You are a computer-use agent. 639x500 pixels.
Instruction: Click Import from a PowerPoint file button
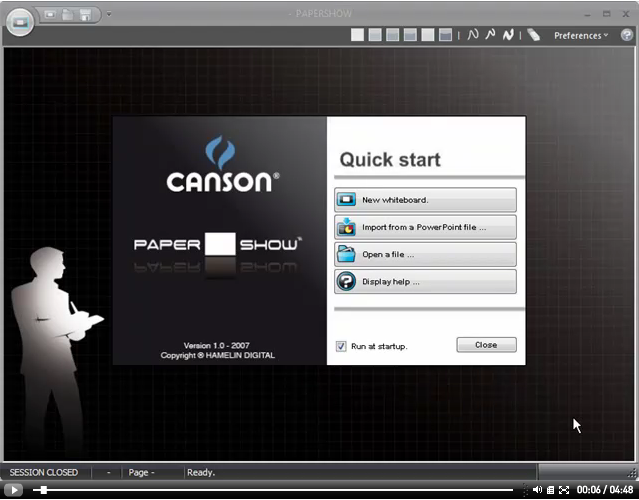click(425, 227)
